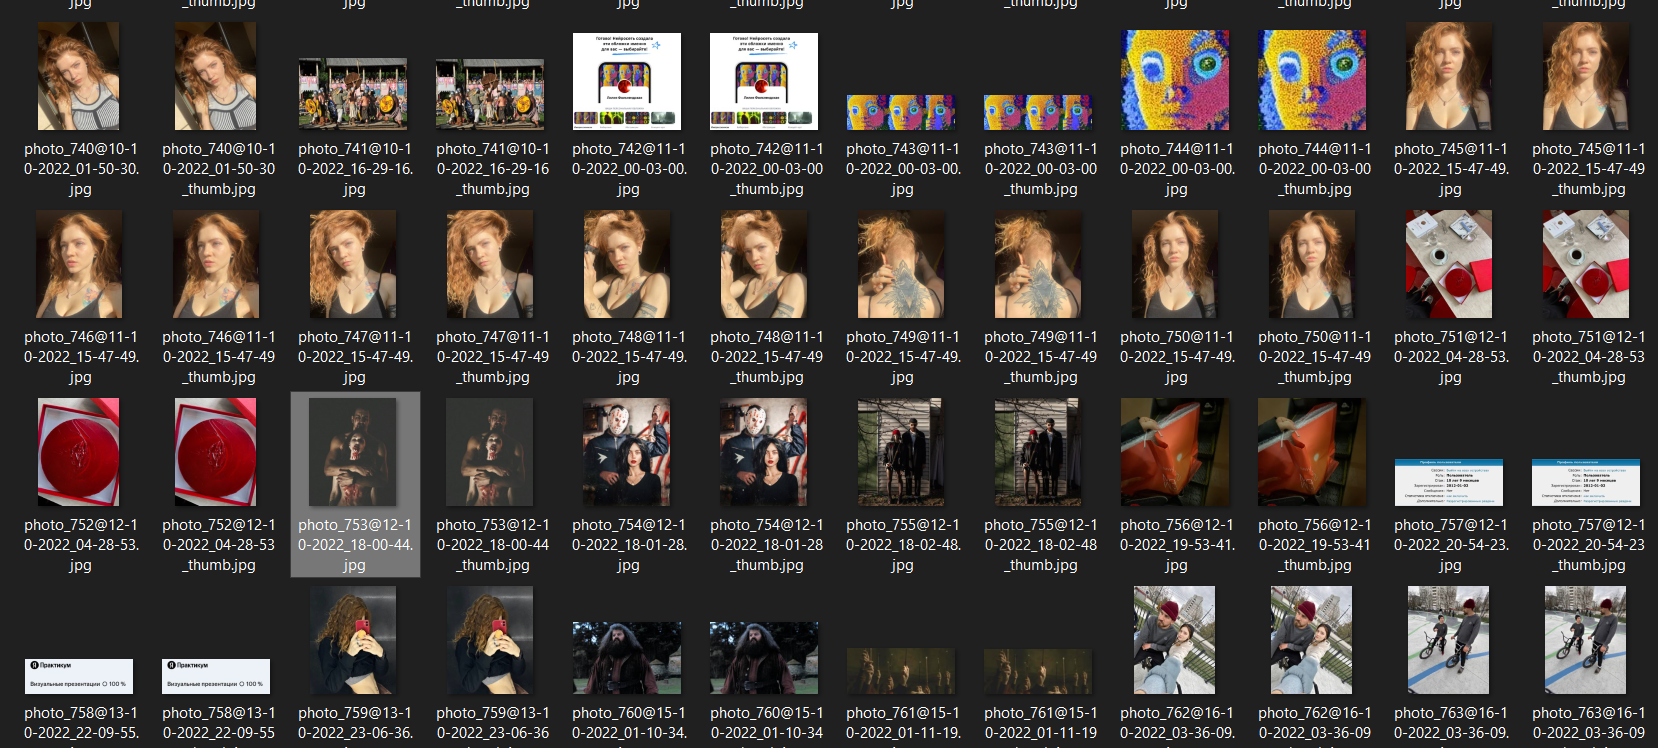Select the picture preview for photo_757@12-10-2022_20-54-23_thumb.jpg
The width and height of the screenshot is (1658, 748).
(1586, 482)
